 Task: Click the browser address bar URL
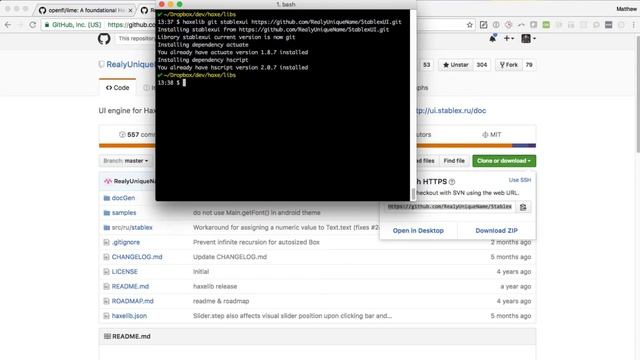coord(131,25)
